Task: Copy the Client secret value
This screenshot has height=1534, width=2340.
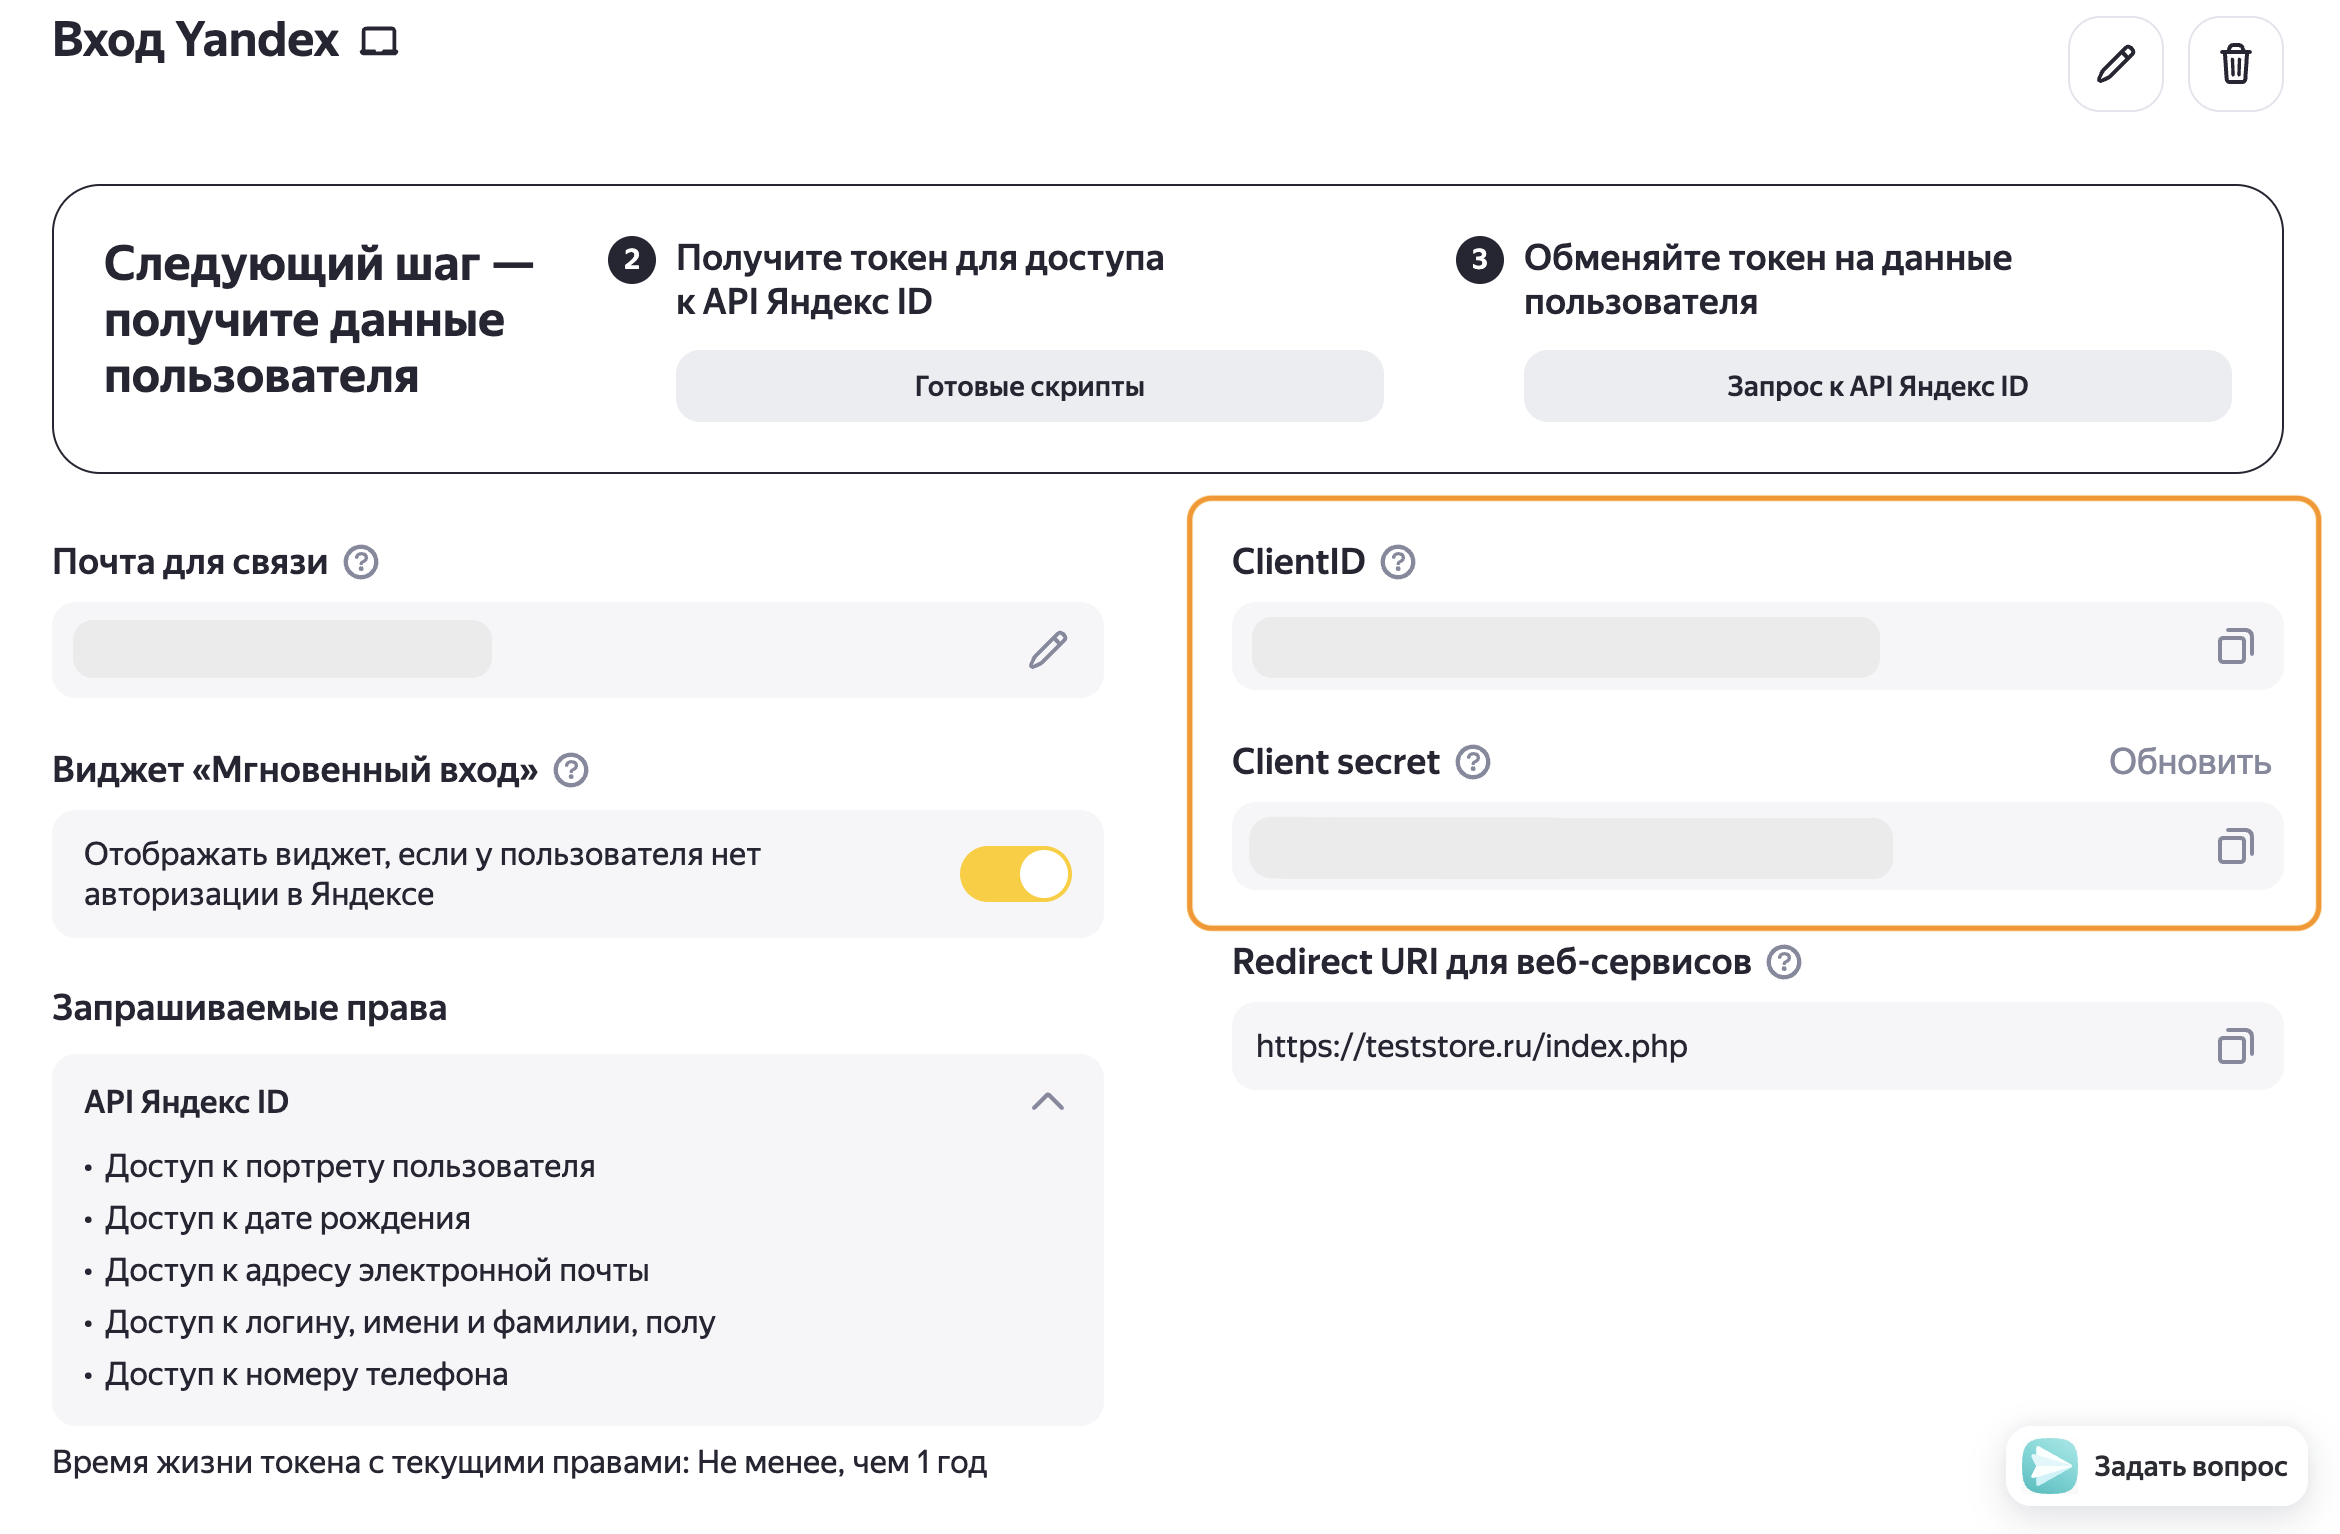Action: coord(2235,847)
